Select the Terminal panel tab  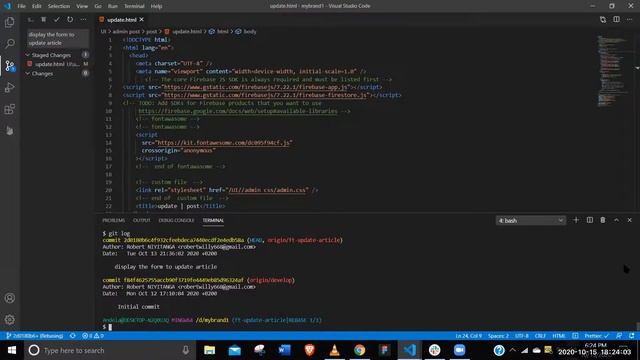pyautogui.click(x=213, y=220)
